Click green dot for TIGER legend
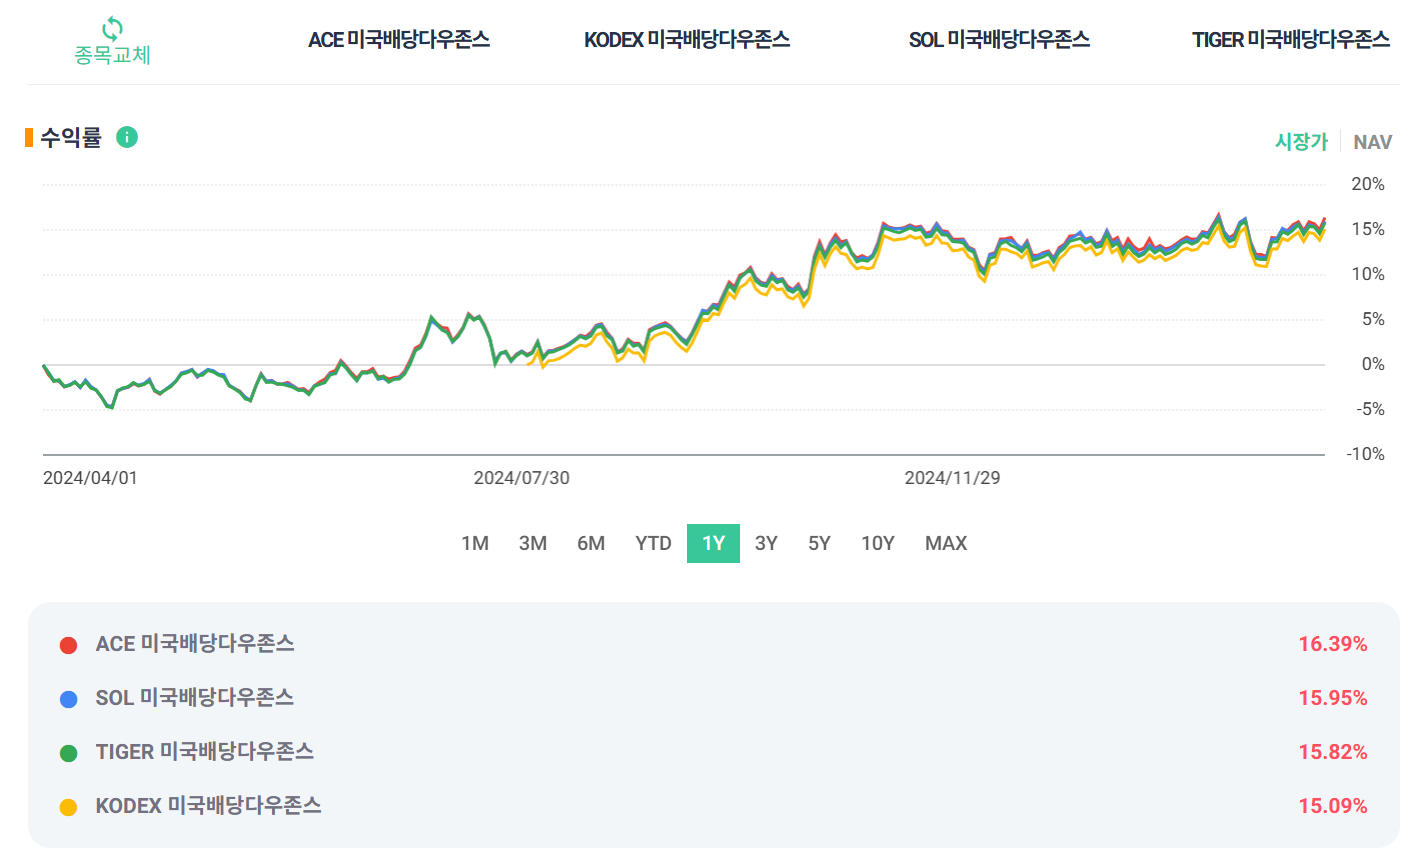Viewport: 1424px width, 850px height. click(x=68, y=753)
